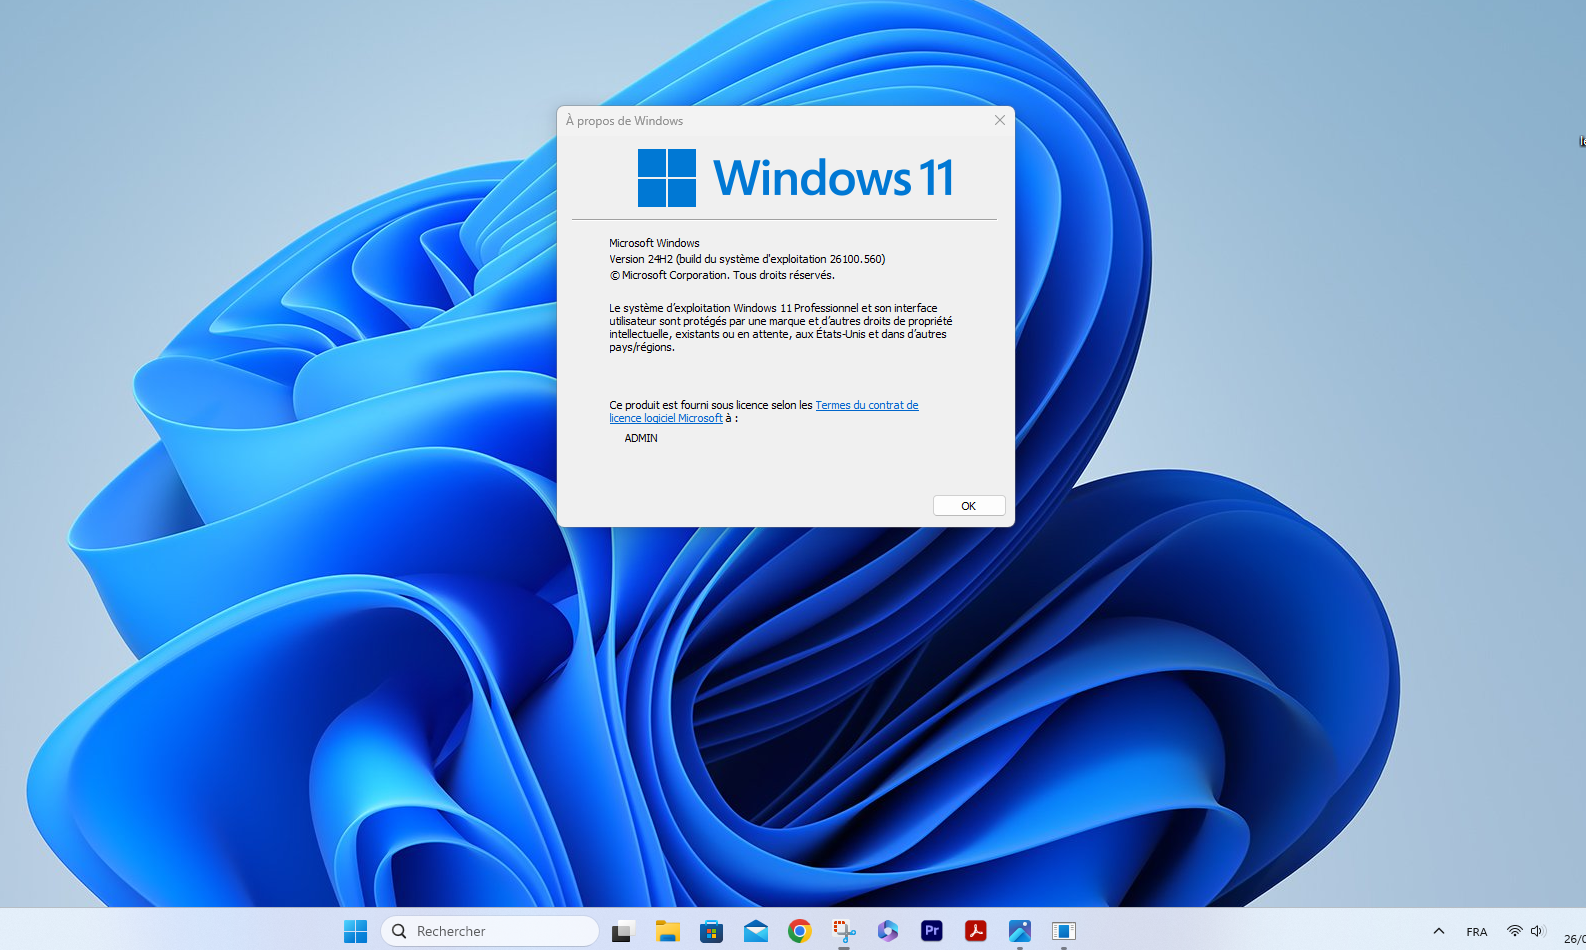
Task: Open the Mail app from the taskbar
Action: click(755, 931)
